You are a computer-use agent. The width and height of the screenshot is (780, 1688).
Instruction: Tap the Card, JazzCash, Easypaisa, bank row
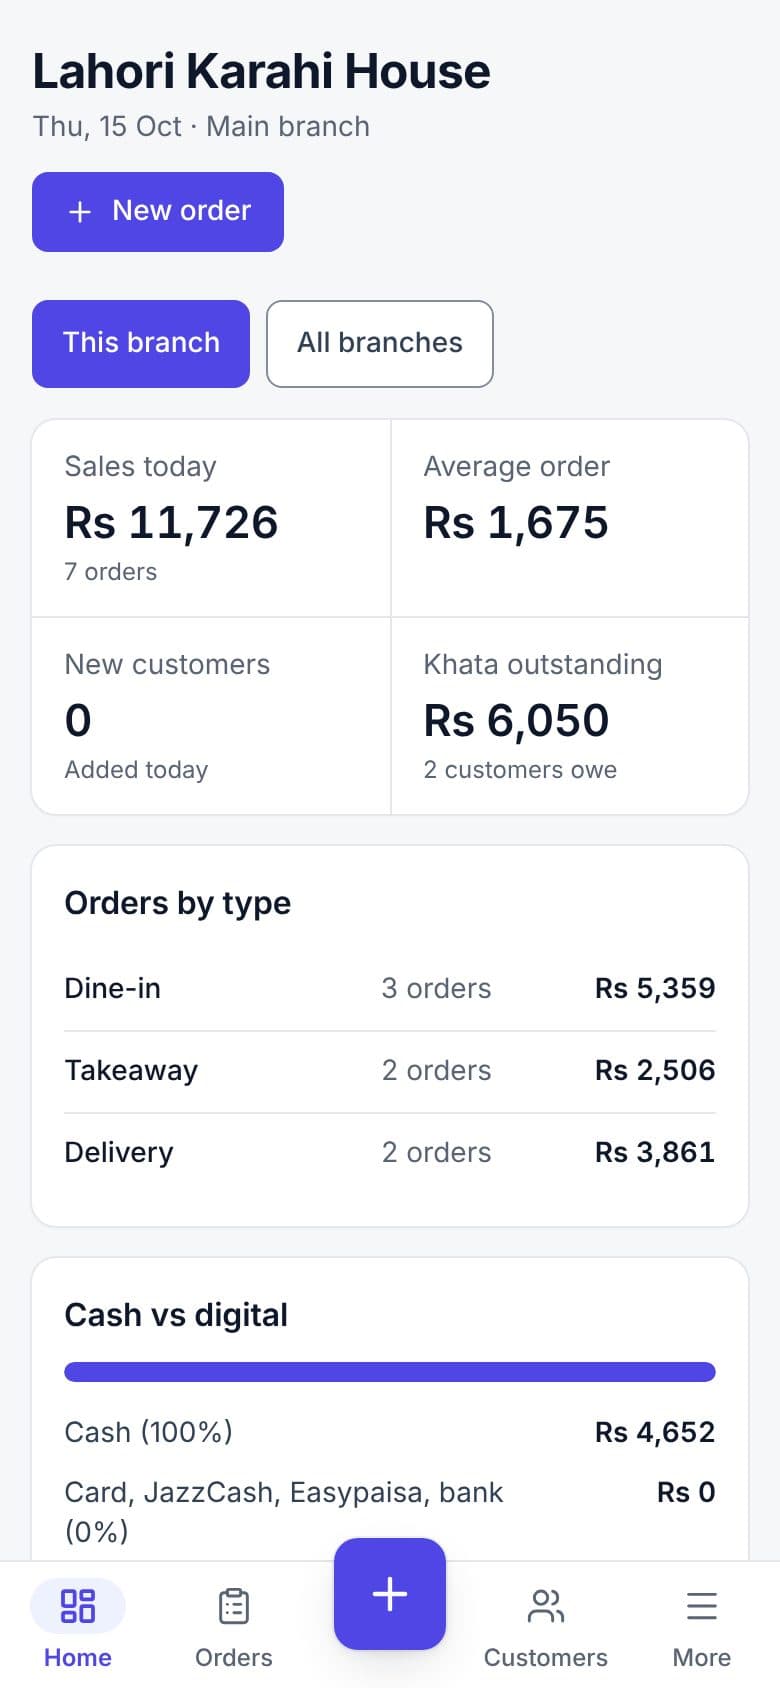pyautogui.click(x=390, y=1511)
